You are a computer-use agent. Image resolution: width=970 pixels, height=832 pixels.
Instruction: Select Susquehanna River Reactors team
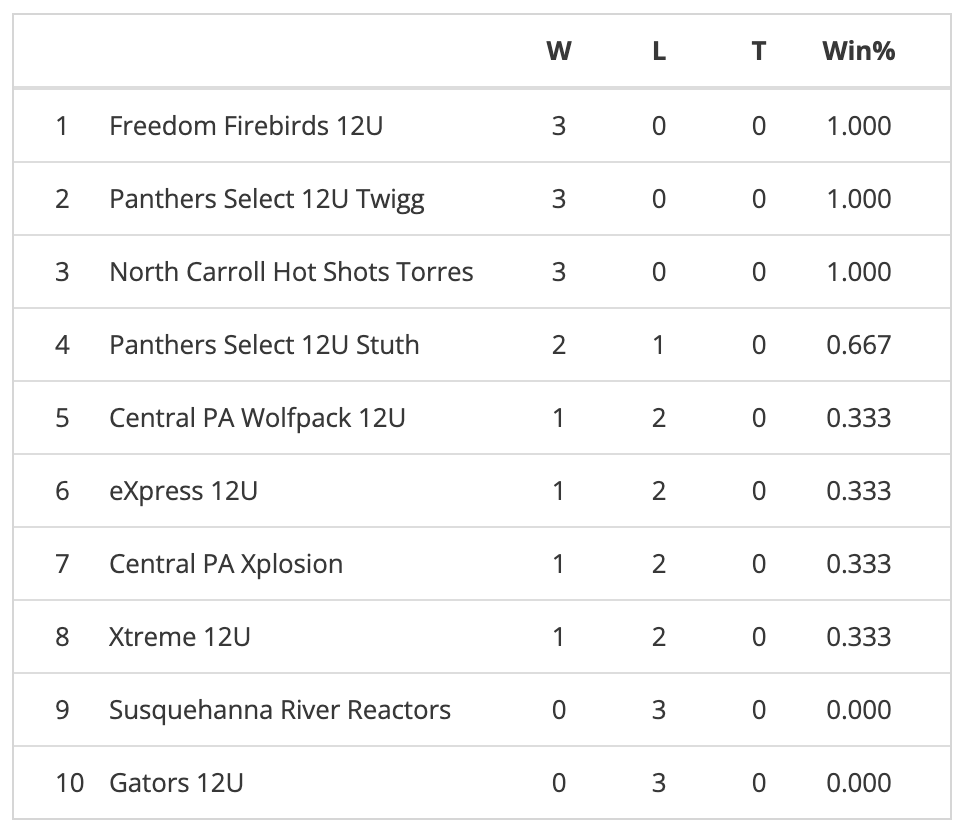pyautogui.click(x=280, y=710)
